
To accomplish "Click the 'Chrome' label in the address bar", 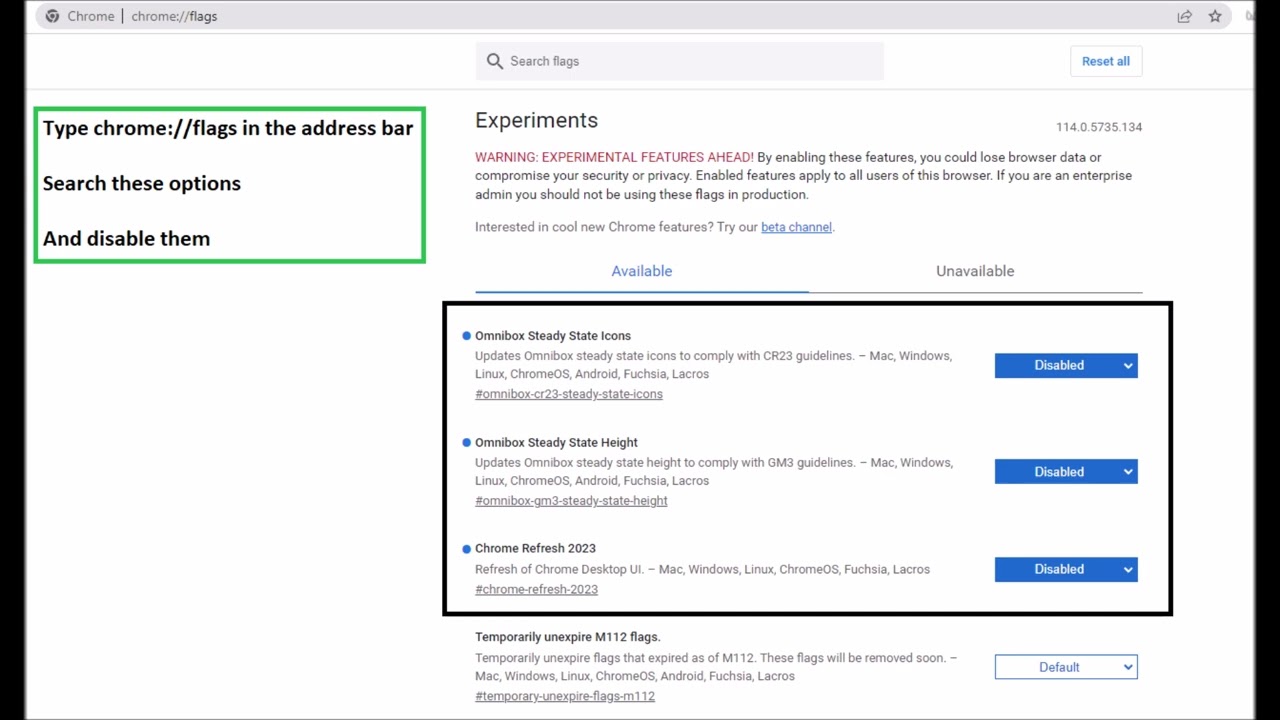I will [x=91, y=16].
